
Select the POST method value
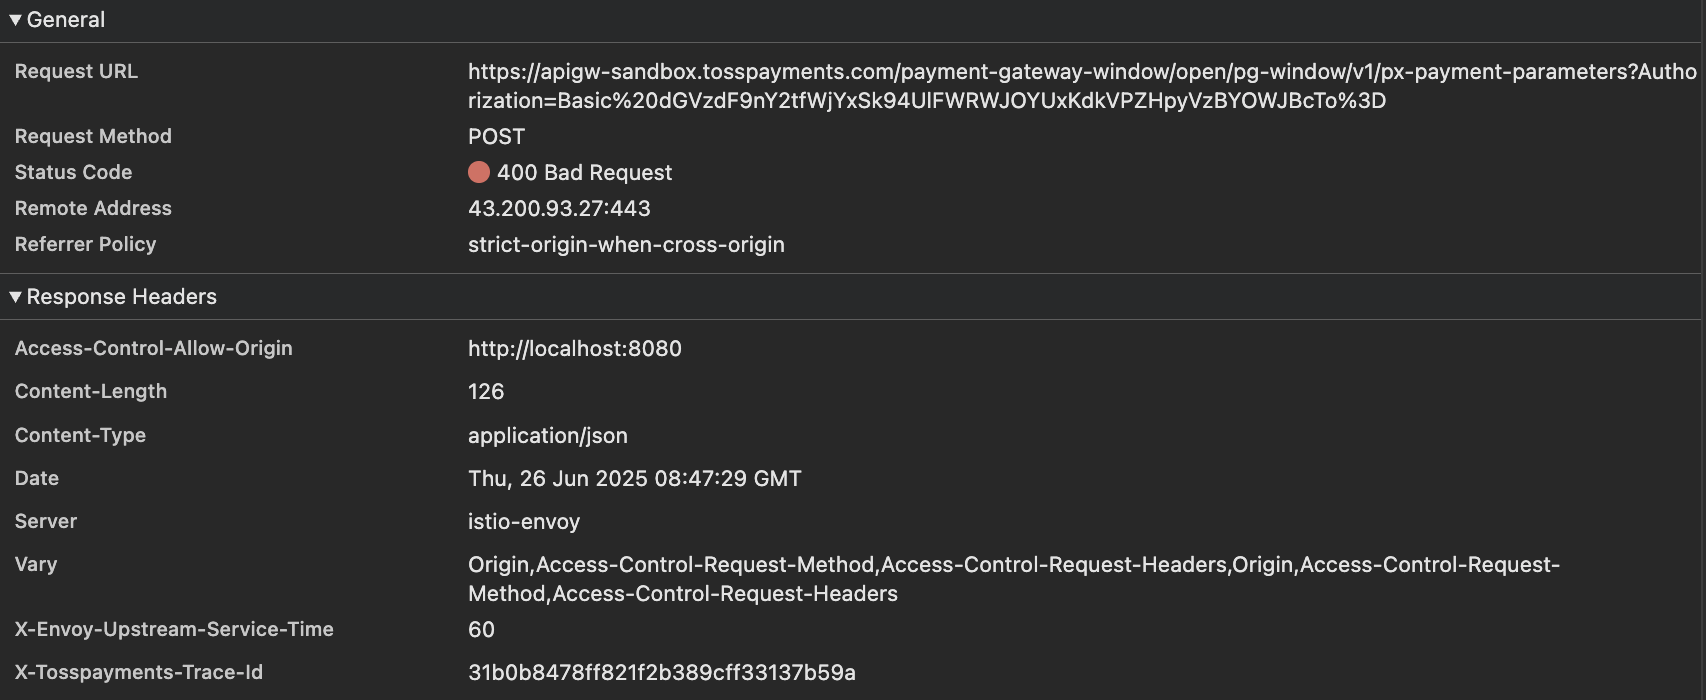click(496, 136)
